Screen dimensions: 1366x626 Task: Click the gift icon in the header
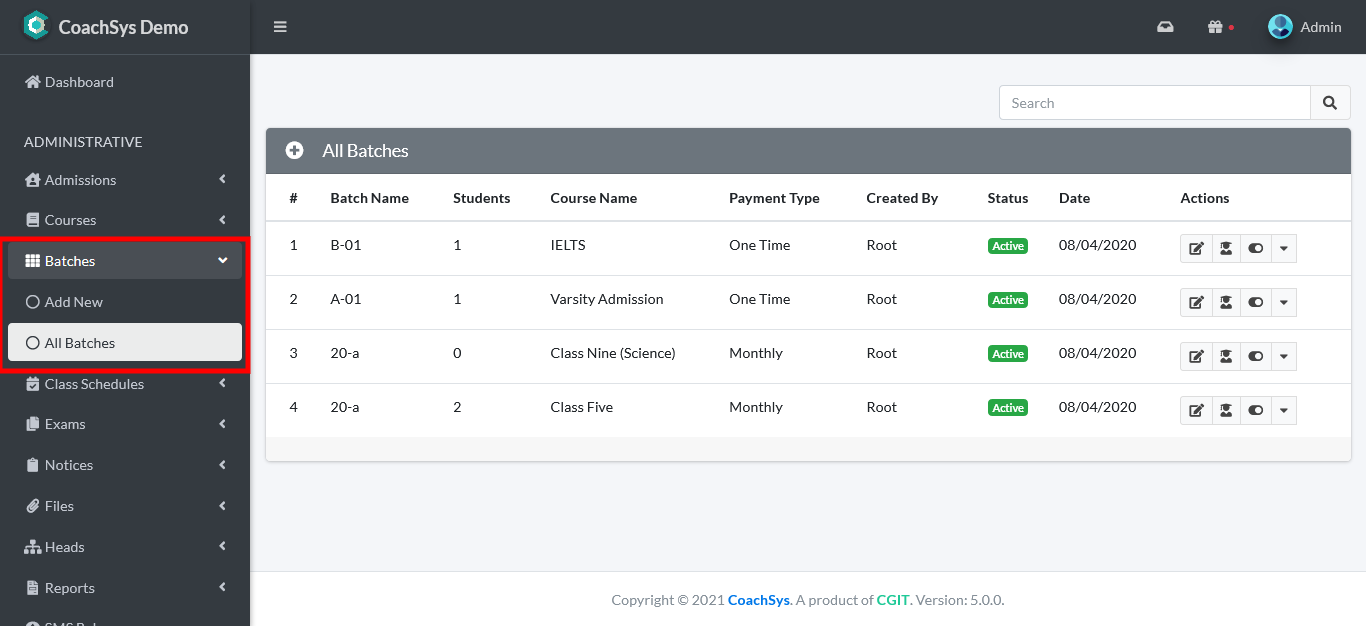[x=1215, y=27]
